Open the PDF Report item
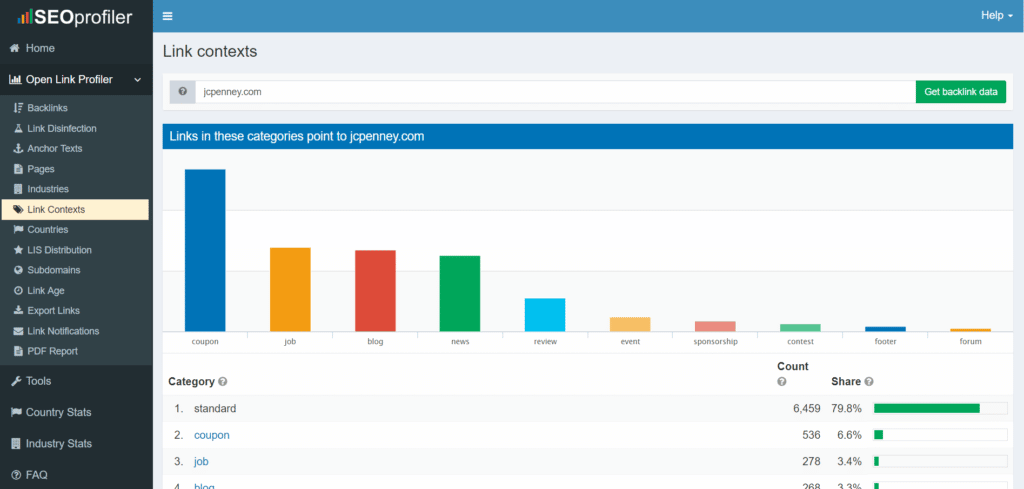 click(52, 351)
